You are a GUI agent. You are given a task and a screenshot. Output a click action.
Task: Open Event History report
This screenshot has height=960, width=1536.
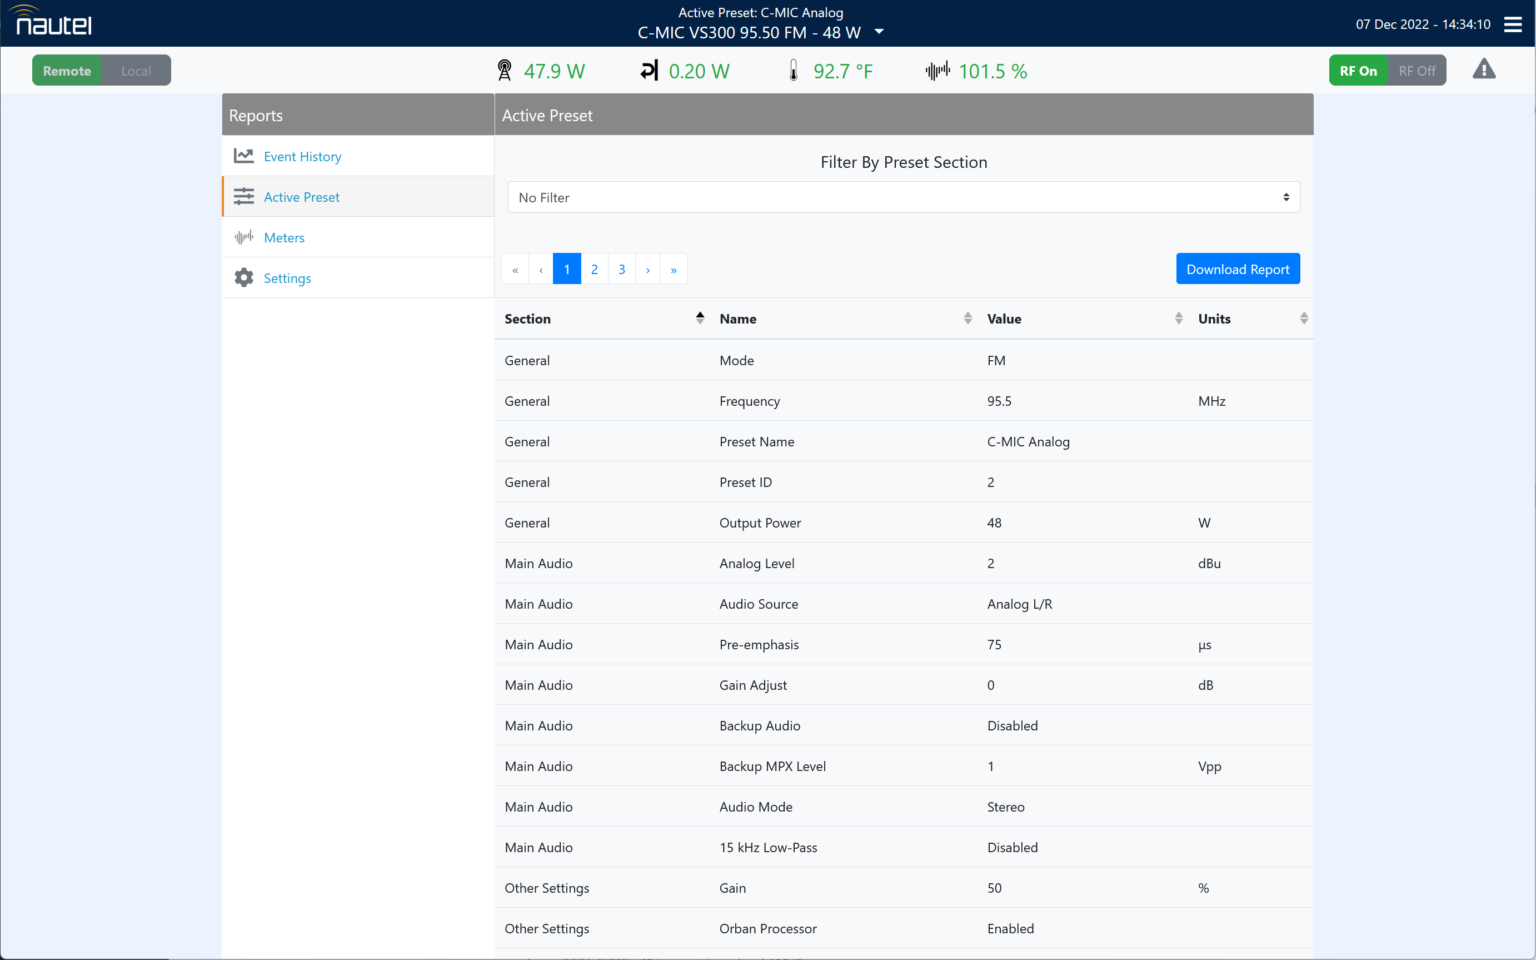302,157
